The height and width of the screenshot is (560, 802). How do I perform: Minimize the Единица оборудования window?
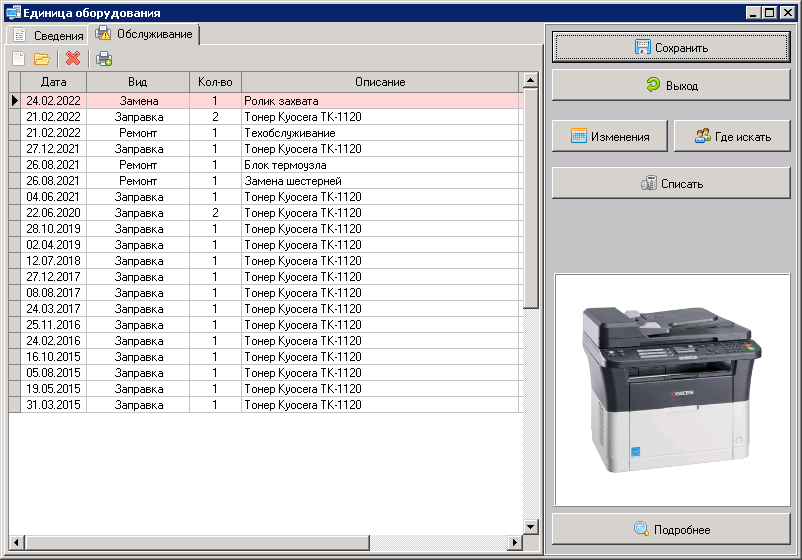(752, 13)
